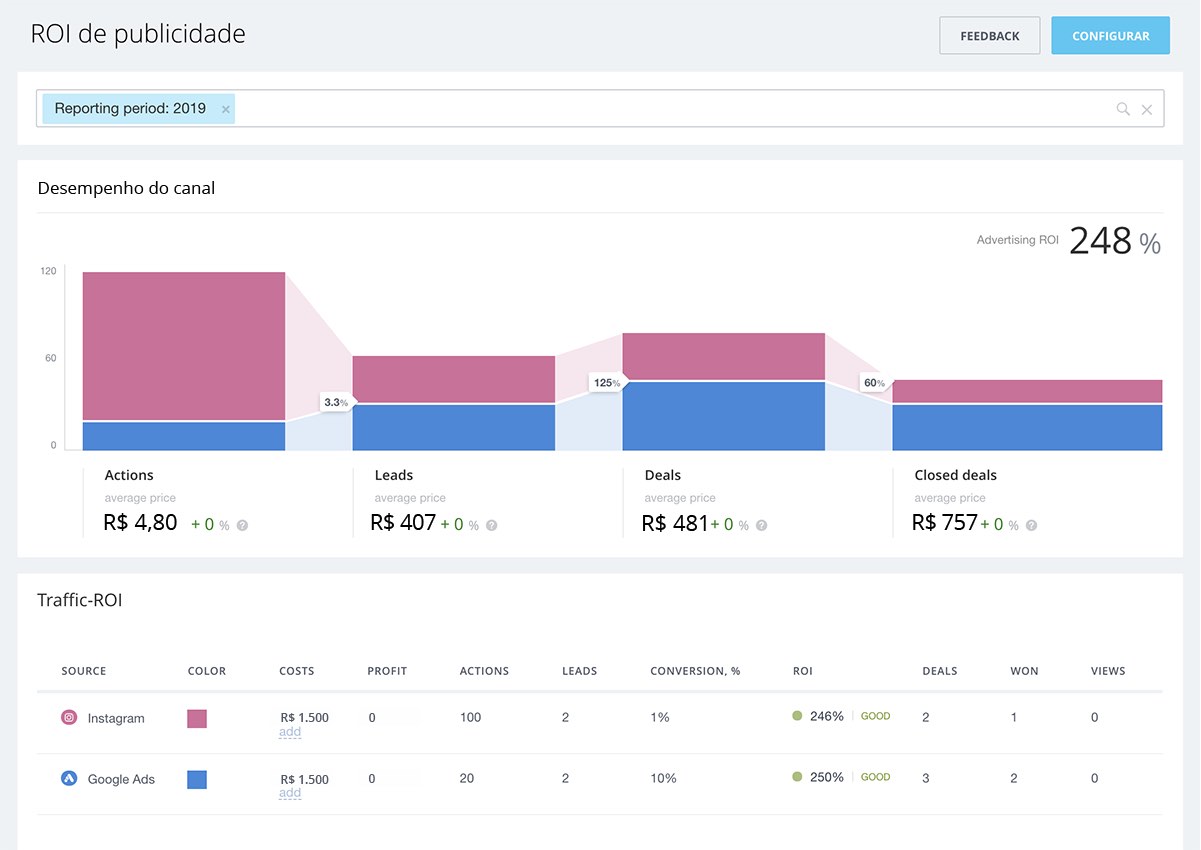The width and height of the screenshot is (1201, 850).
Task: Click the Instagram source icon
Action: (69, 718)
